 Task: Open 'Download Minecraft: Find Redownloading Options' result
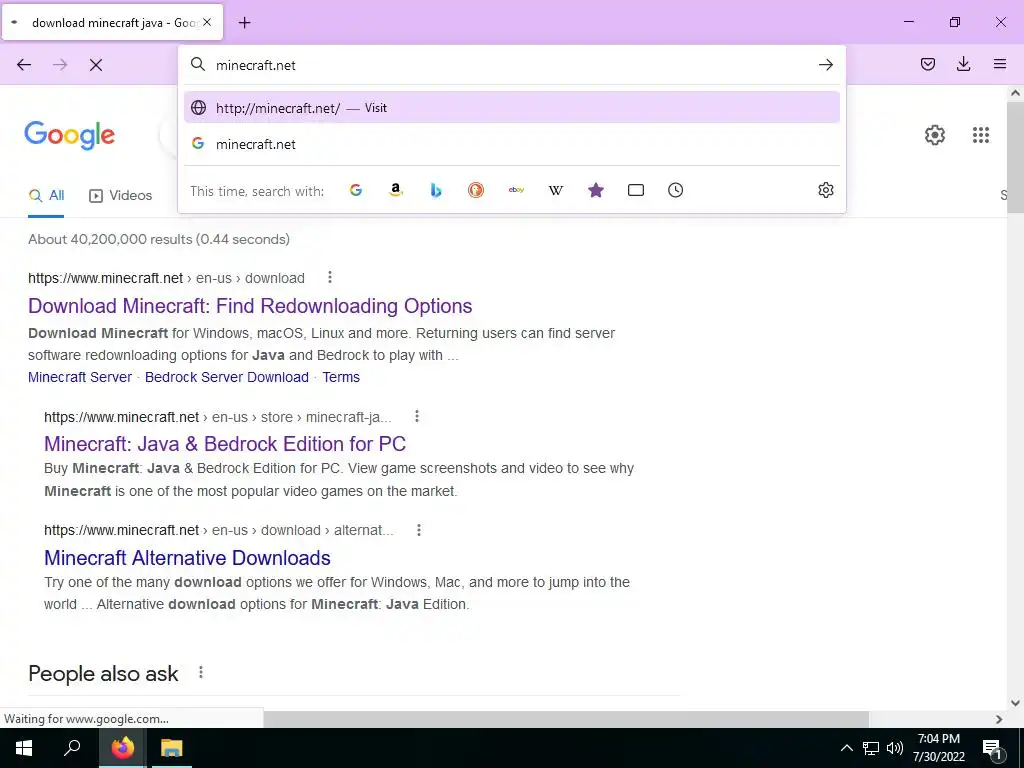tap(250, 306)
